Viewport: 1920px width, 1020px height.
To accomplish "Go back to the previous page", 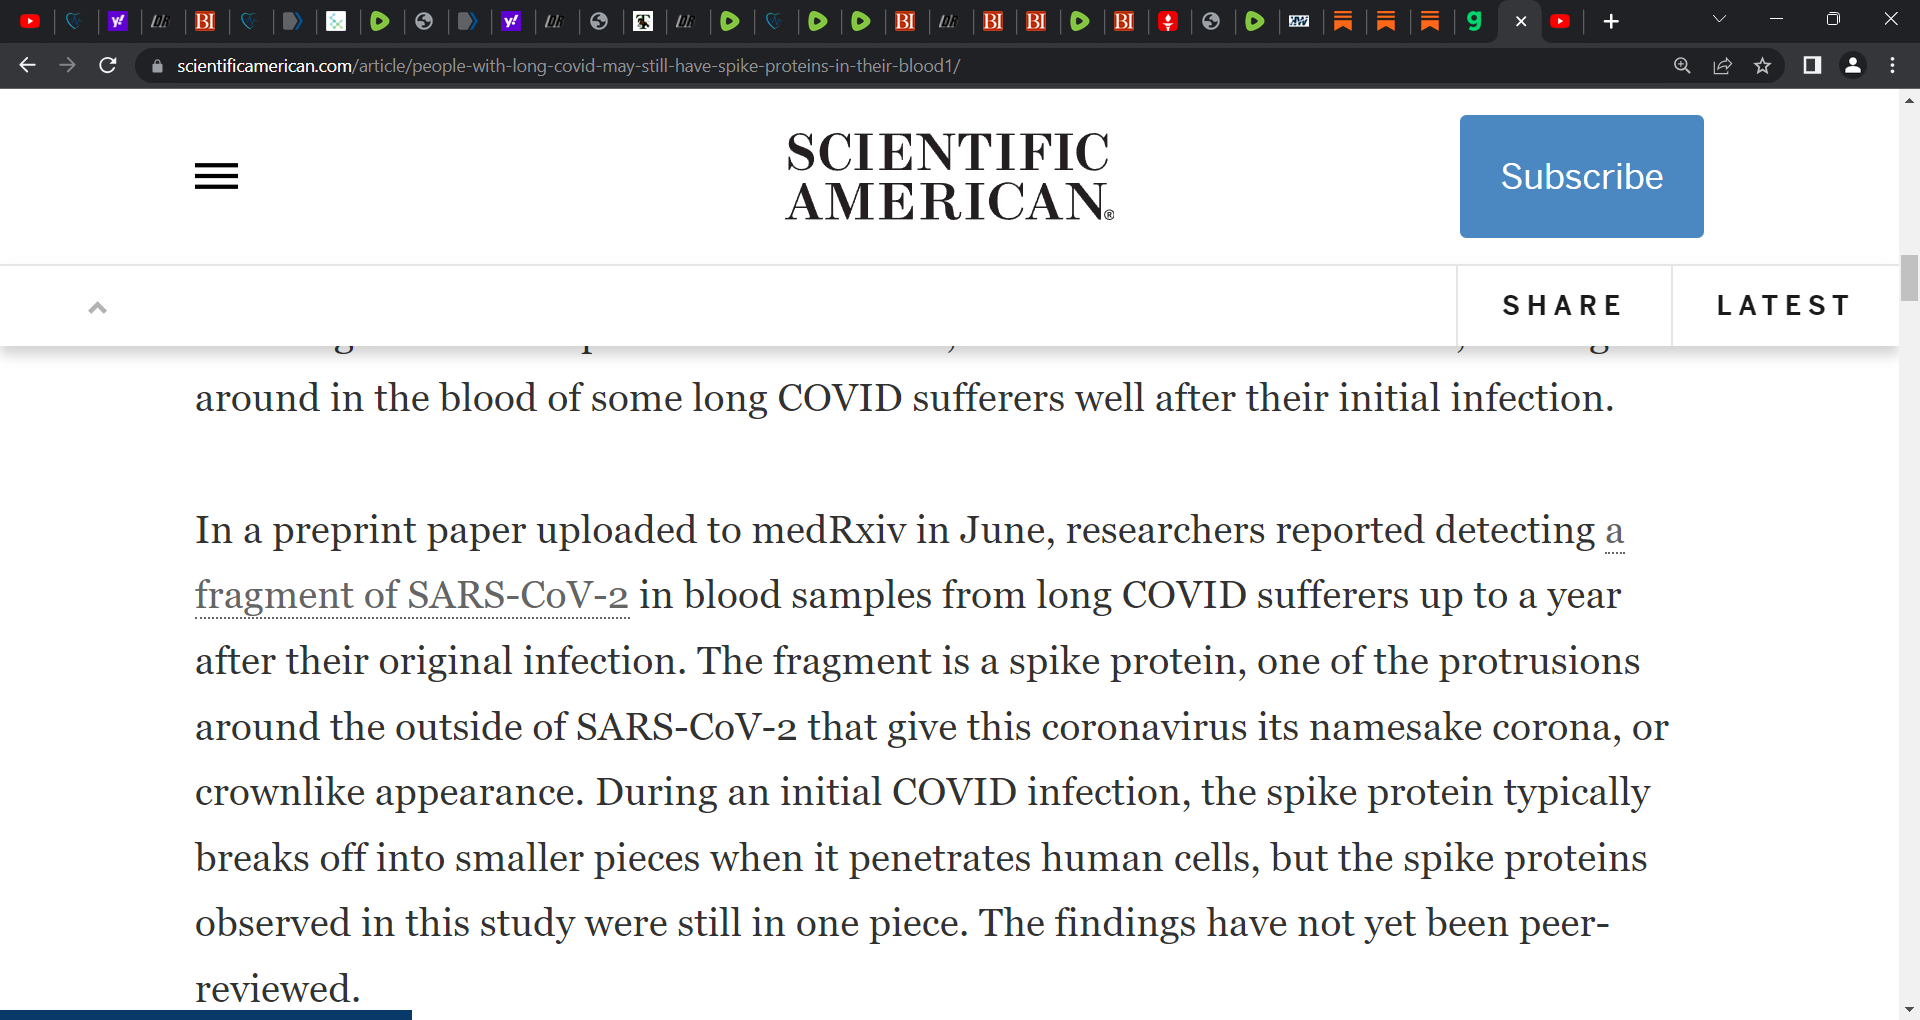I will click(27, 66).
